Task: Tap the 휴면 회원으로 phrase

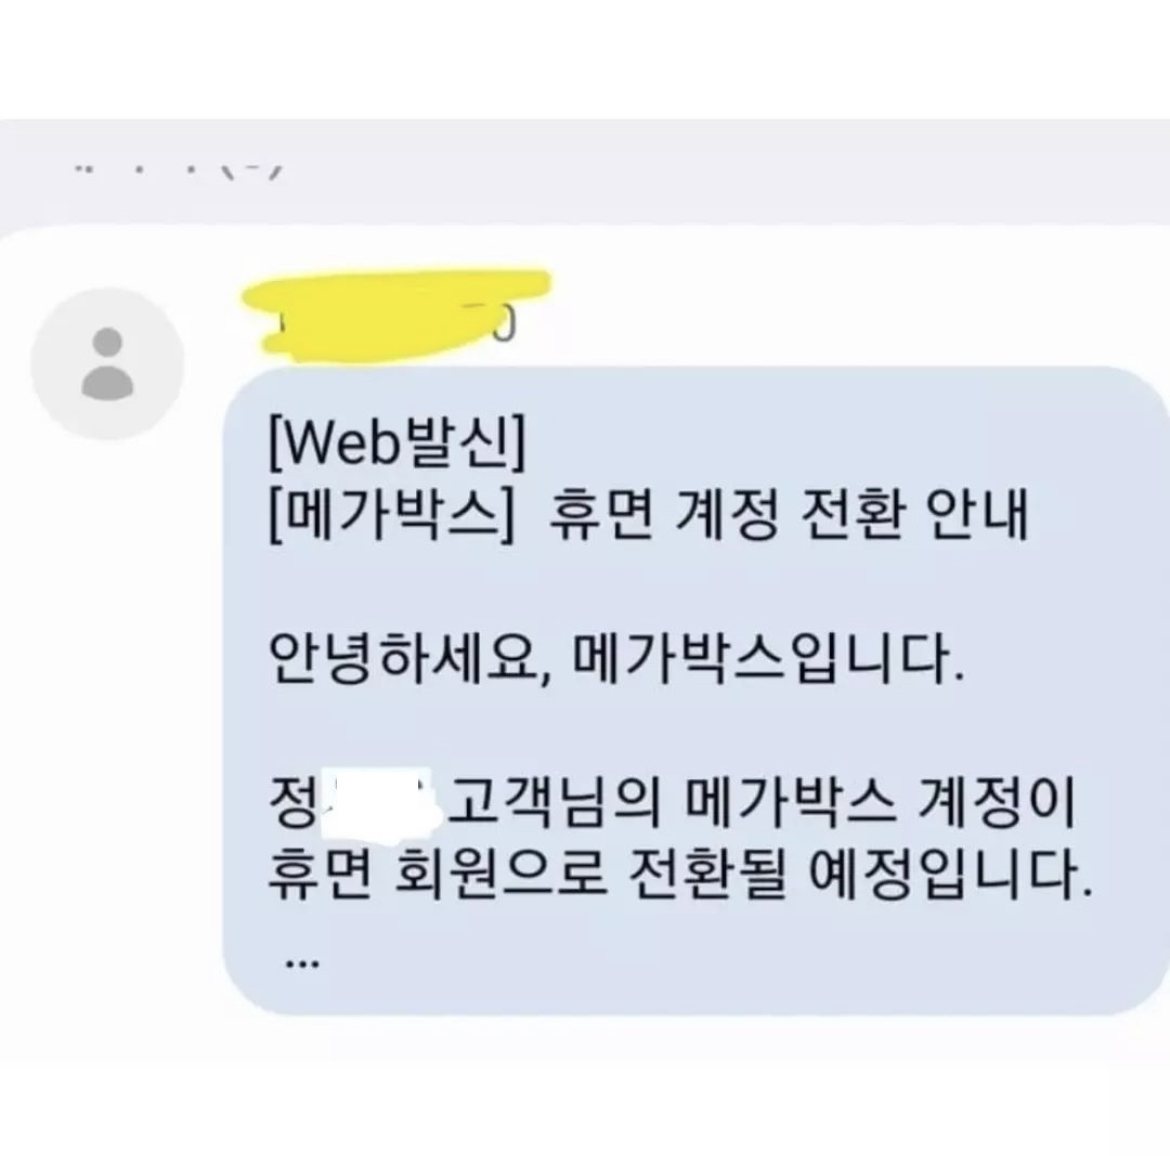Action: click(x=437, y=875)
